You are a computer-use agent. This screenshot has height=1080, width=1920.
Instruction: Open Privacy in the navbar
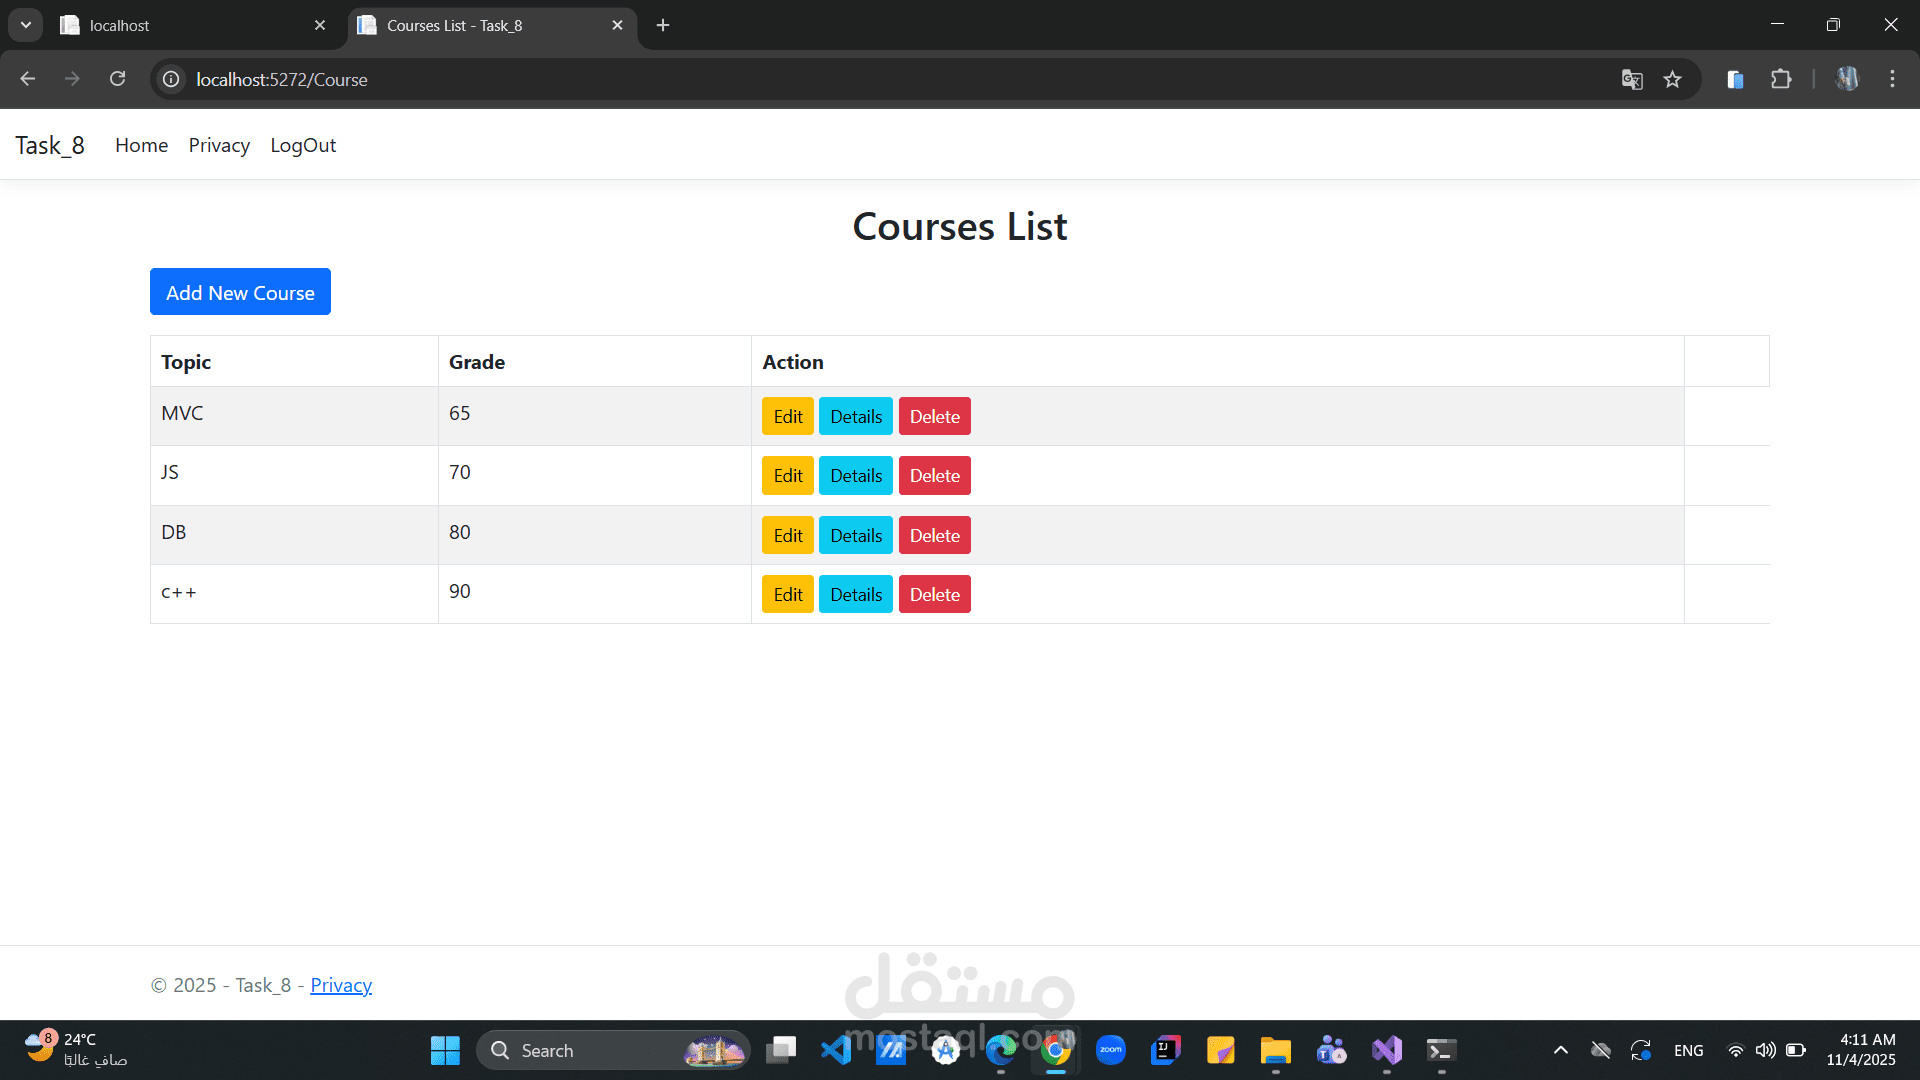(219, 145)
